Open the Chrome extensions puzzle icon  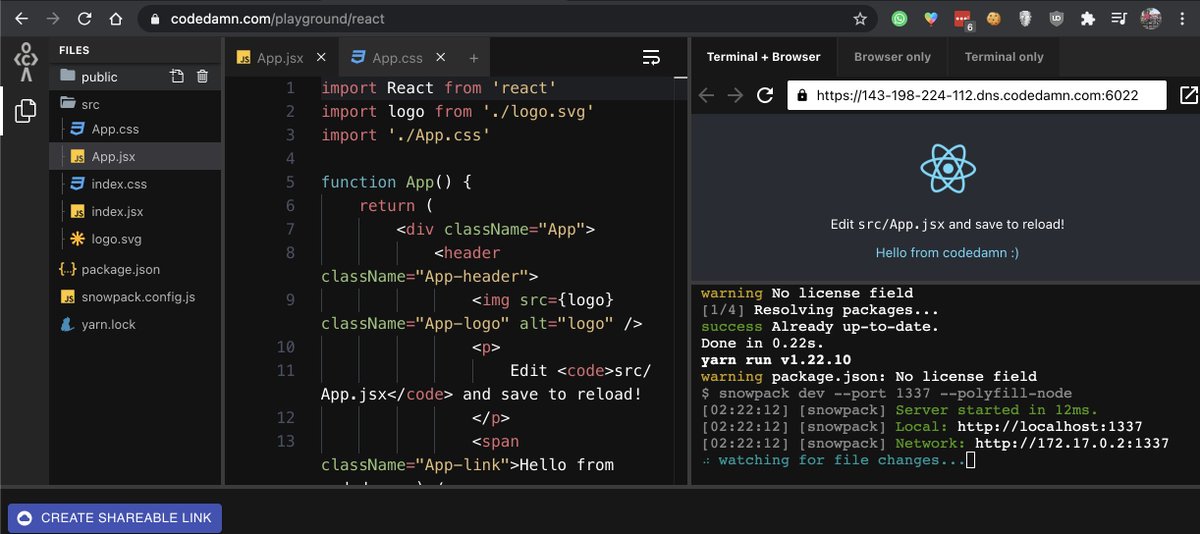(x=1088, y=18)
